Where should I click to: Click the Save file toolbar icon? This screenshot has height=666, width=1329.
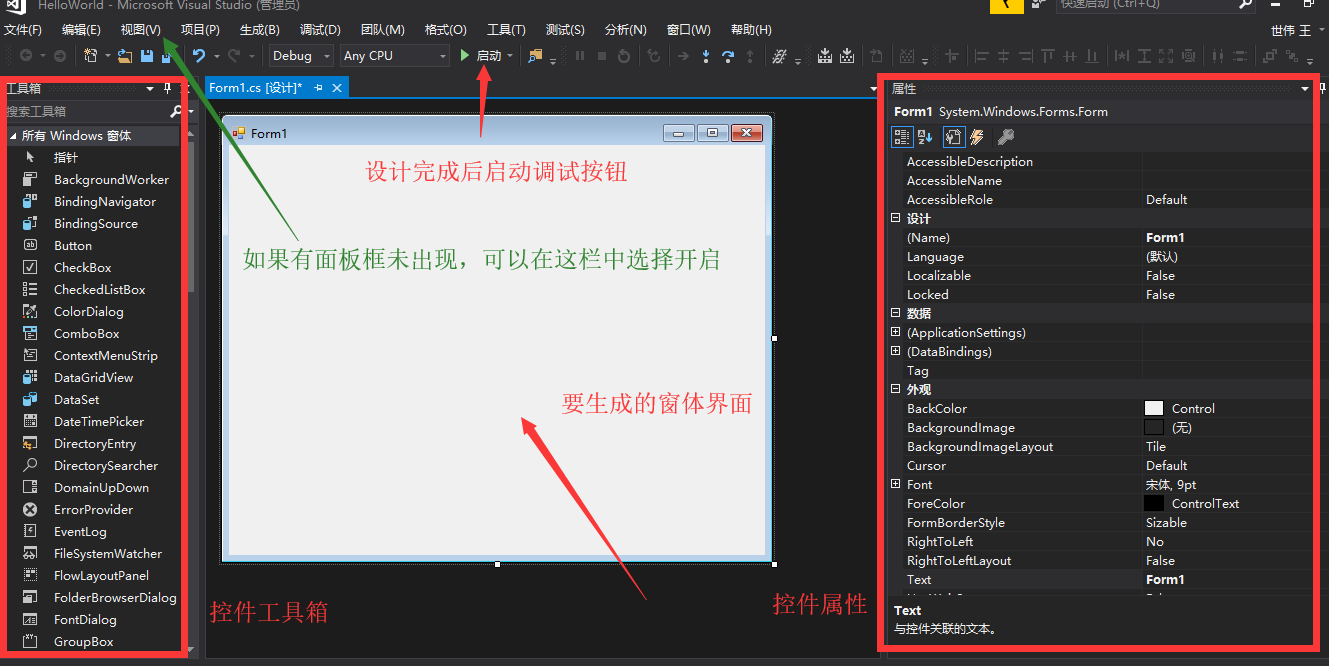[147, 56]
